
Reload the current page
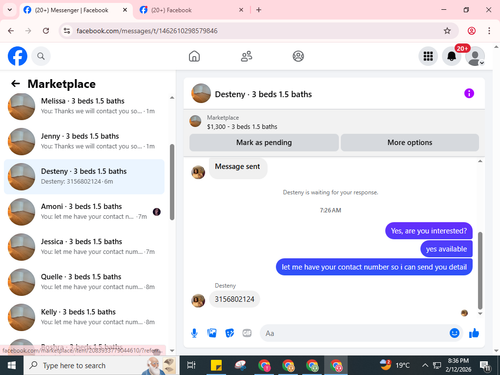(x=46, y=31)
